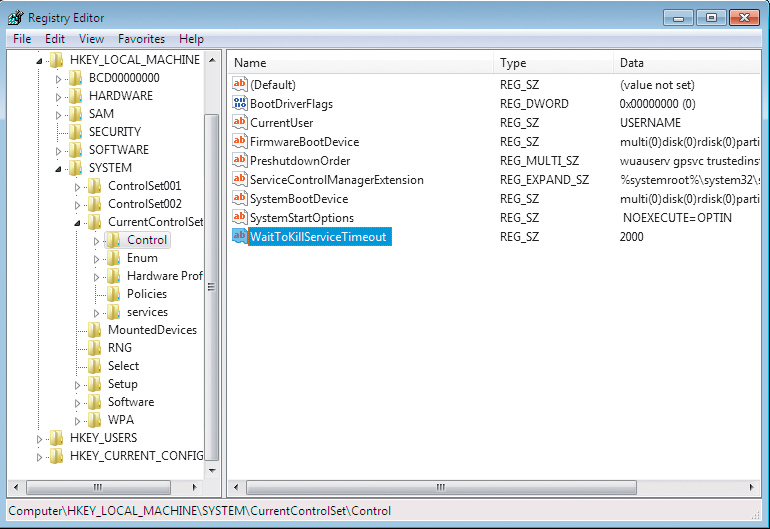Collapse the SYSTEM key node
Viewport: 770px width, 529px height.
pyautogui.click(x=59, y=168)
